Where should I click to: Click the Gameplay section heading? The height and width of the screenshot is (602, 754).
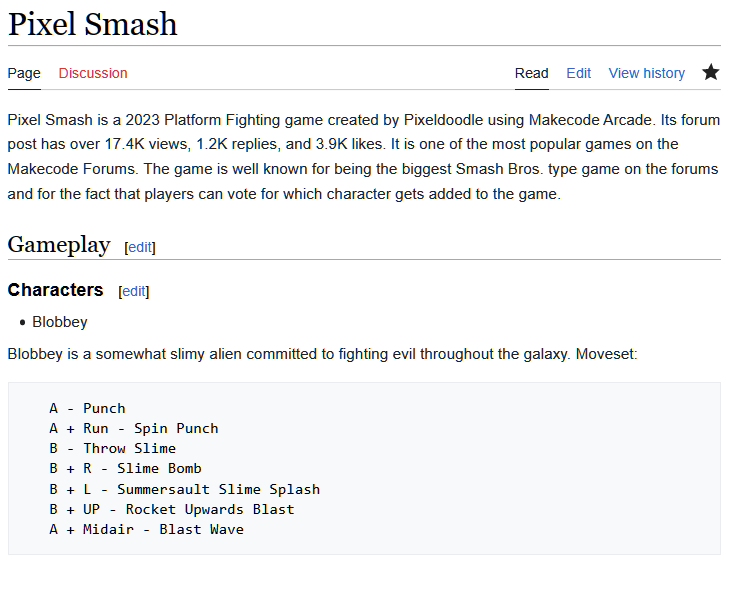58,245
